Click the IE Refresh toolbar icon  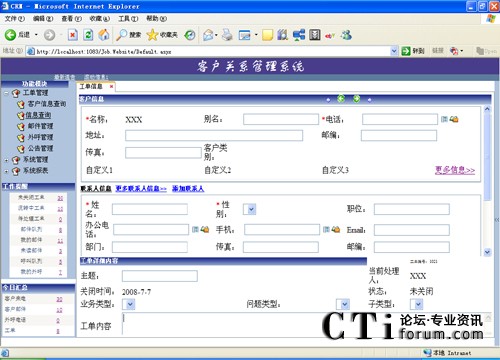tap(88, 35)
